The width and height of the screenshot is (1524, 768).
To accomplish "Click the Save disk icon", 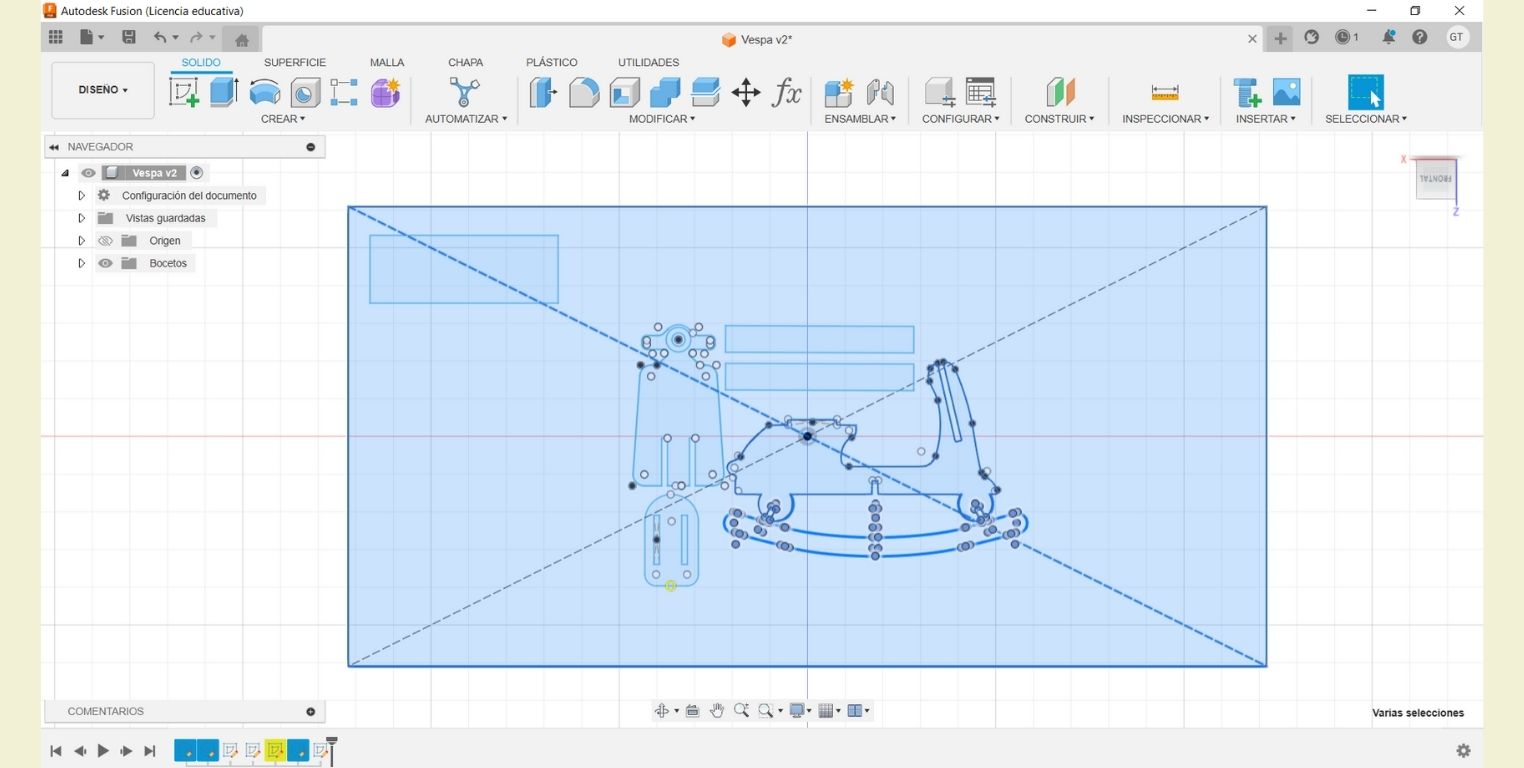I will (129, 38).
